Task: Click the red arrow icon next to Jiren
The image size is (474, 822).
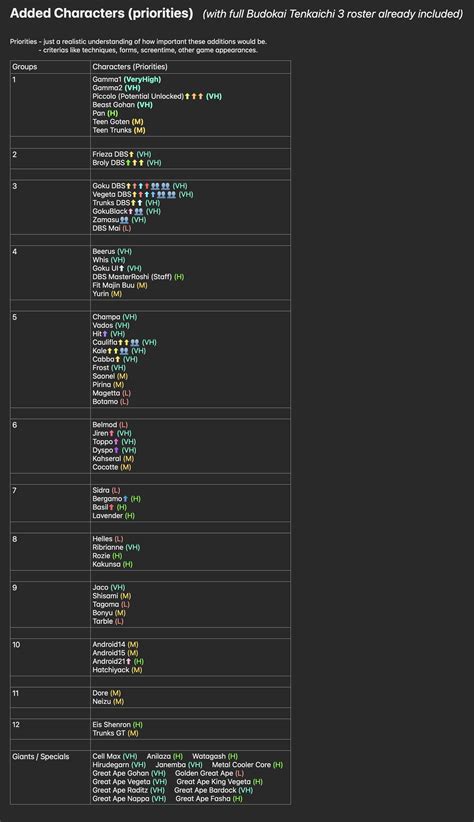Action: point(111,434)
